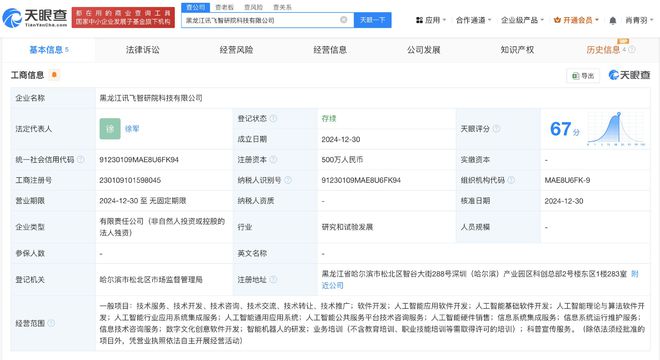Screen dimensions: 660x360
Task: Click the score distribution chart
Action: [x=616, y=129]
